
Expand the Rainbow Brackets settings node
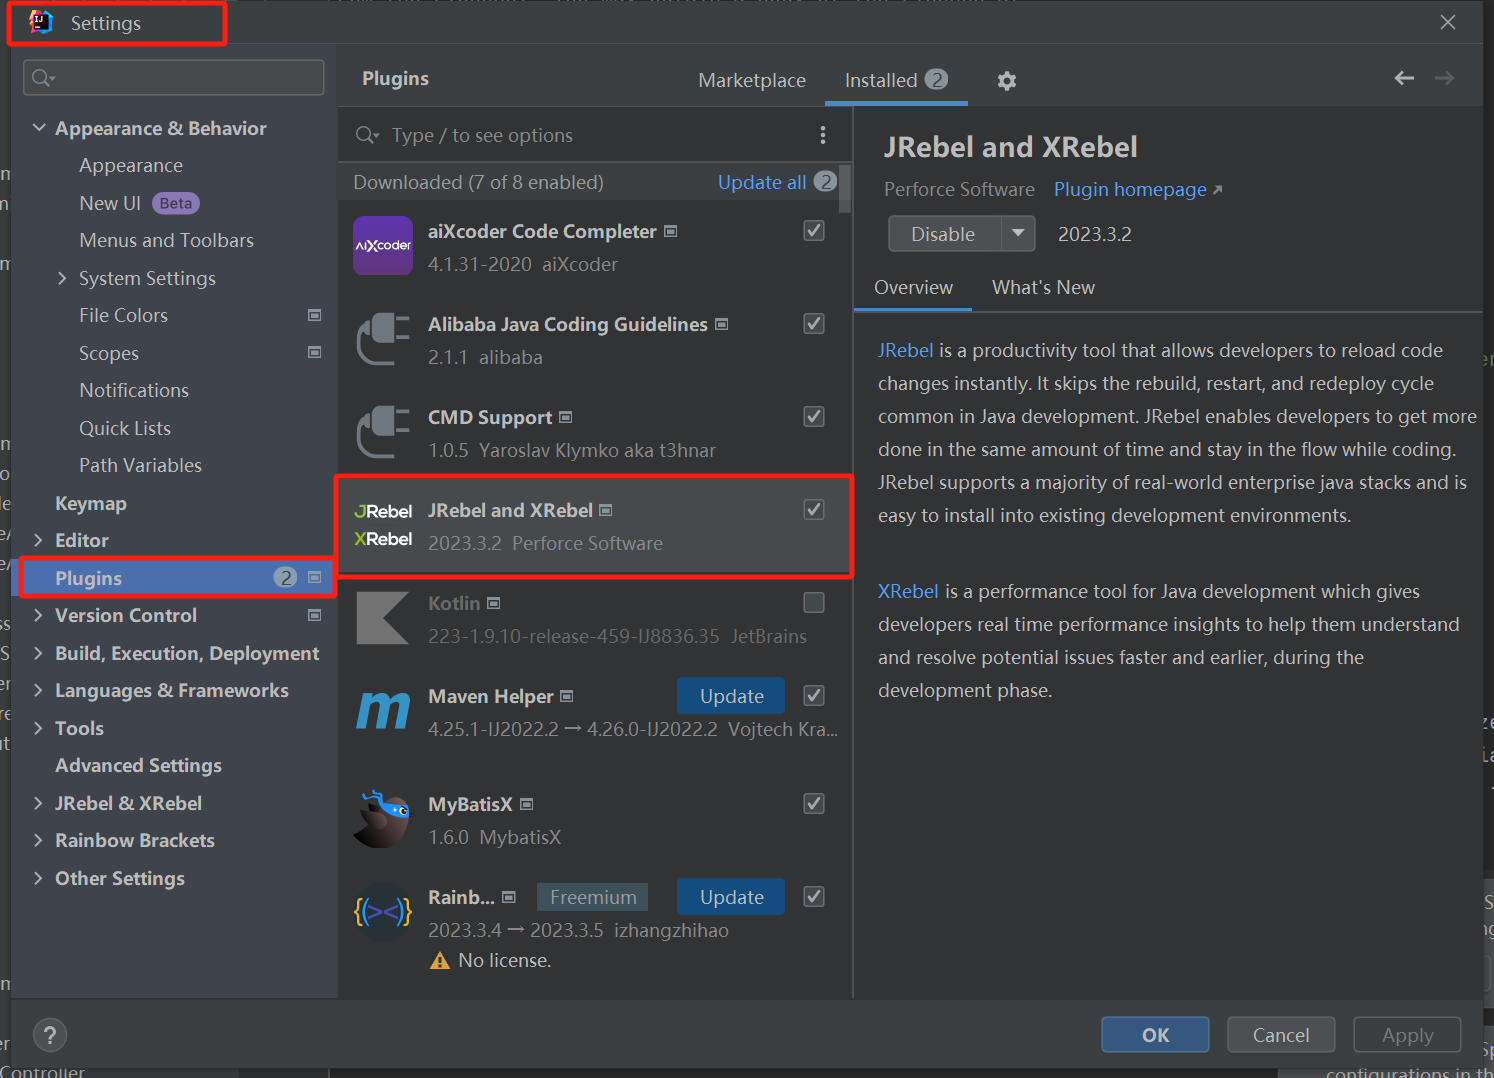[39, 840]
